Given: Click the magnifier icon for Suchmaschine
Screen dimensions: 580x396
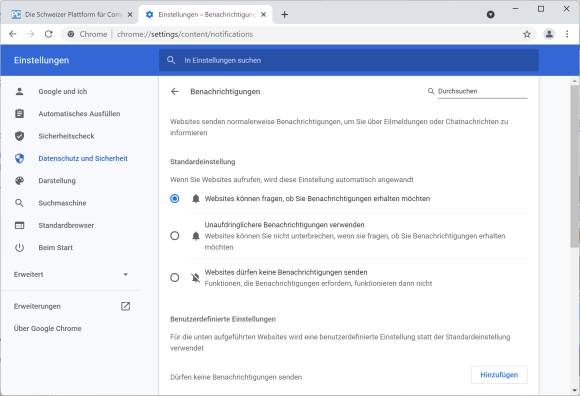Looking at the screenshot, I should point(19,203).
